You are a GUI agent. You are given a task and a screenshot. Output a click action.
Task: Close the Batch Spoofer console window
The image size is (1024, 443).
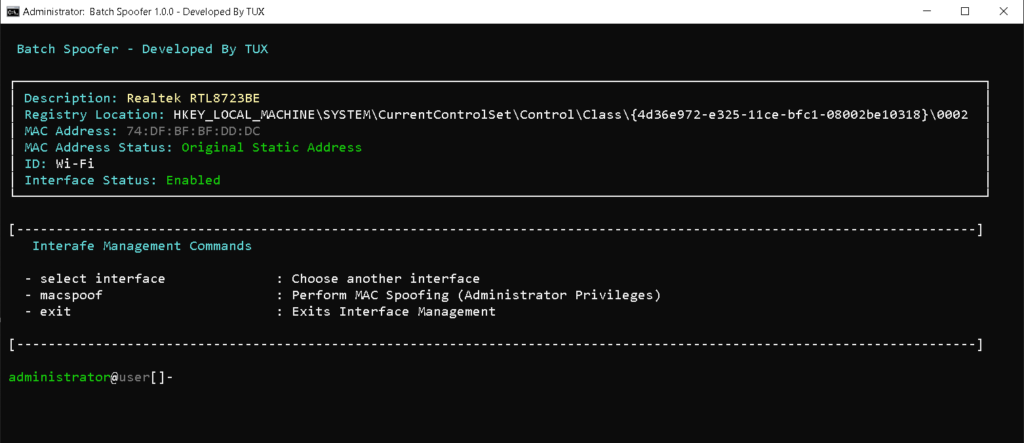(x=1004, y=11)
